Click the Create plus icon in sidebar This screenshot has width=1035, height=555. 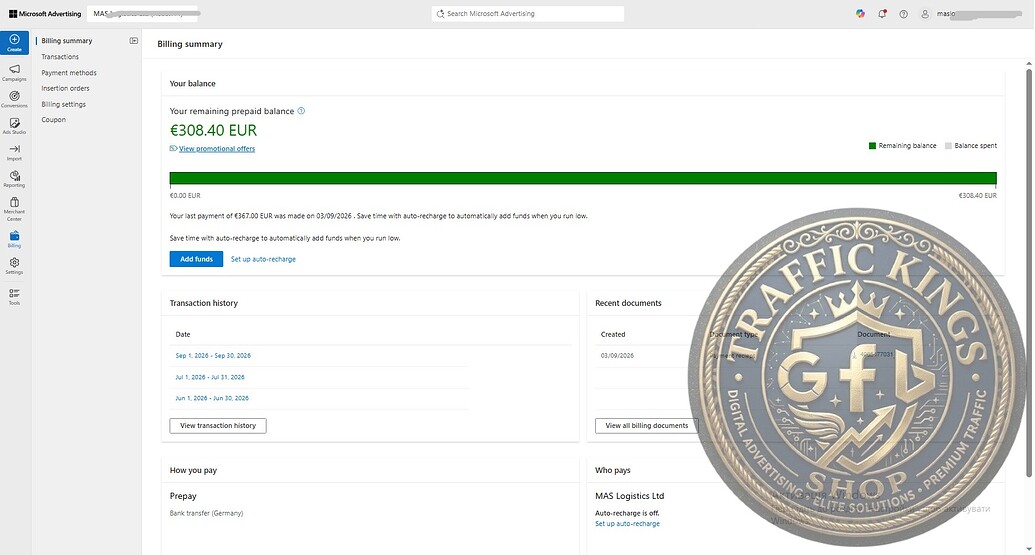(x=14, y=40)
